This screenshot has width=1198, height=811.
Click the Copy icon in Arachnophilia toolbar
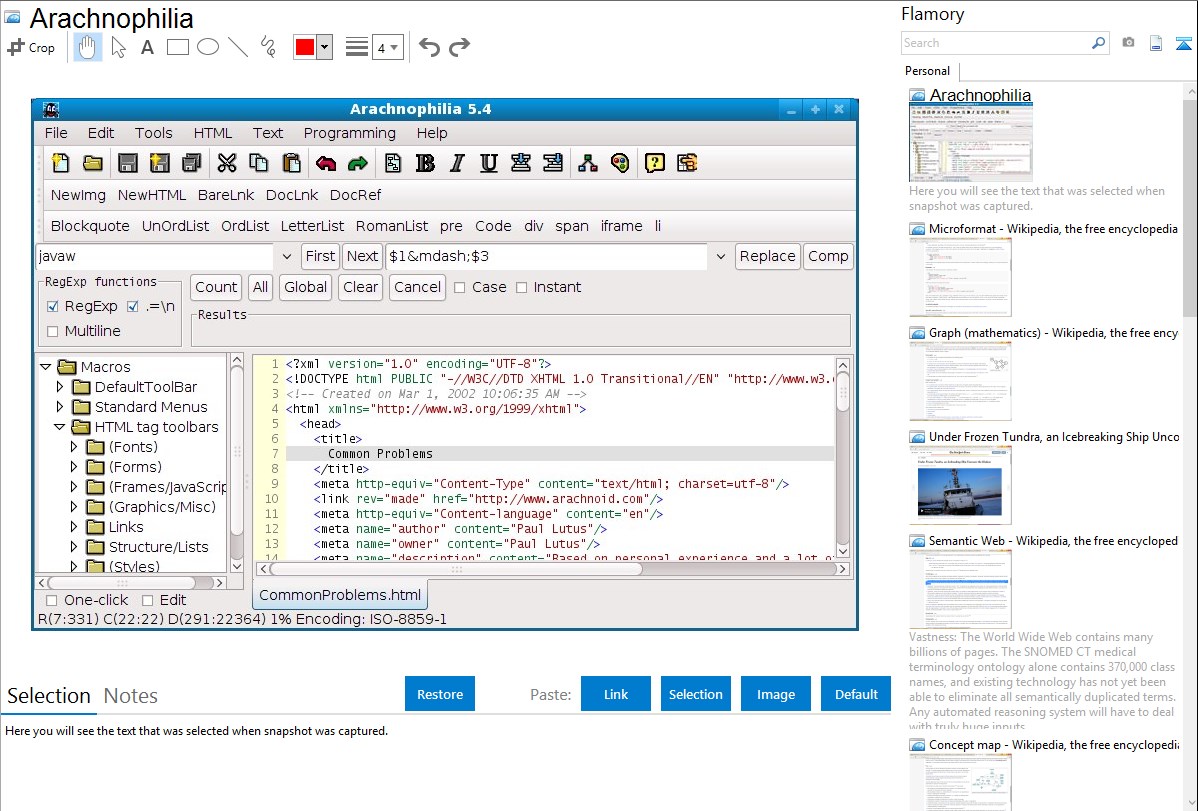[x=259, y=163]
